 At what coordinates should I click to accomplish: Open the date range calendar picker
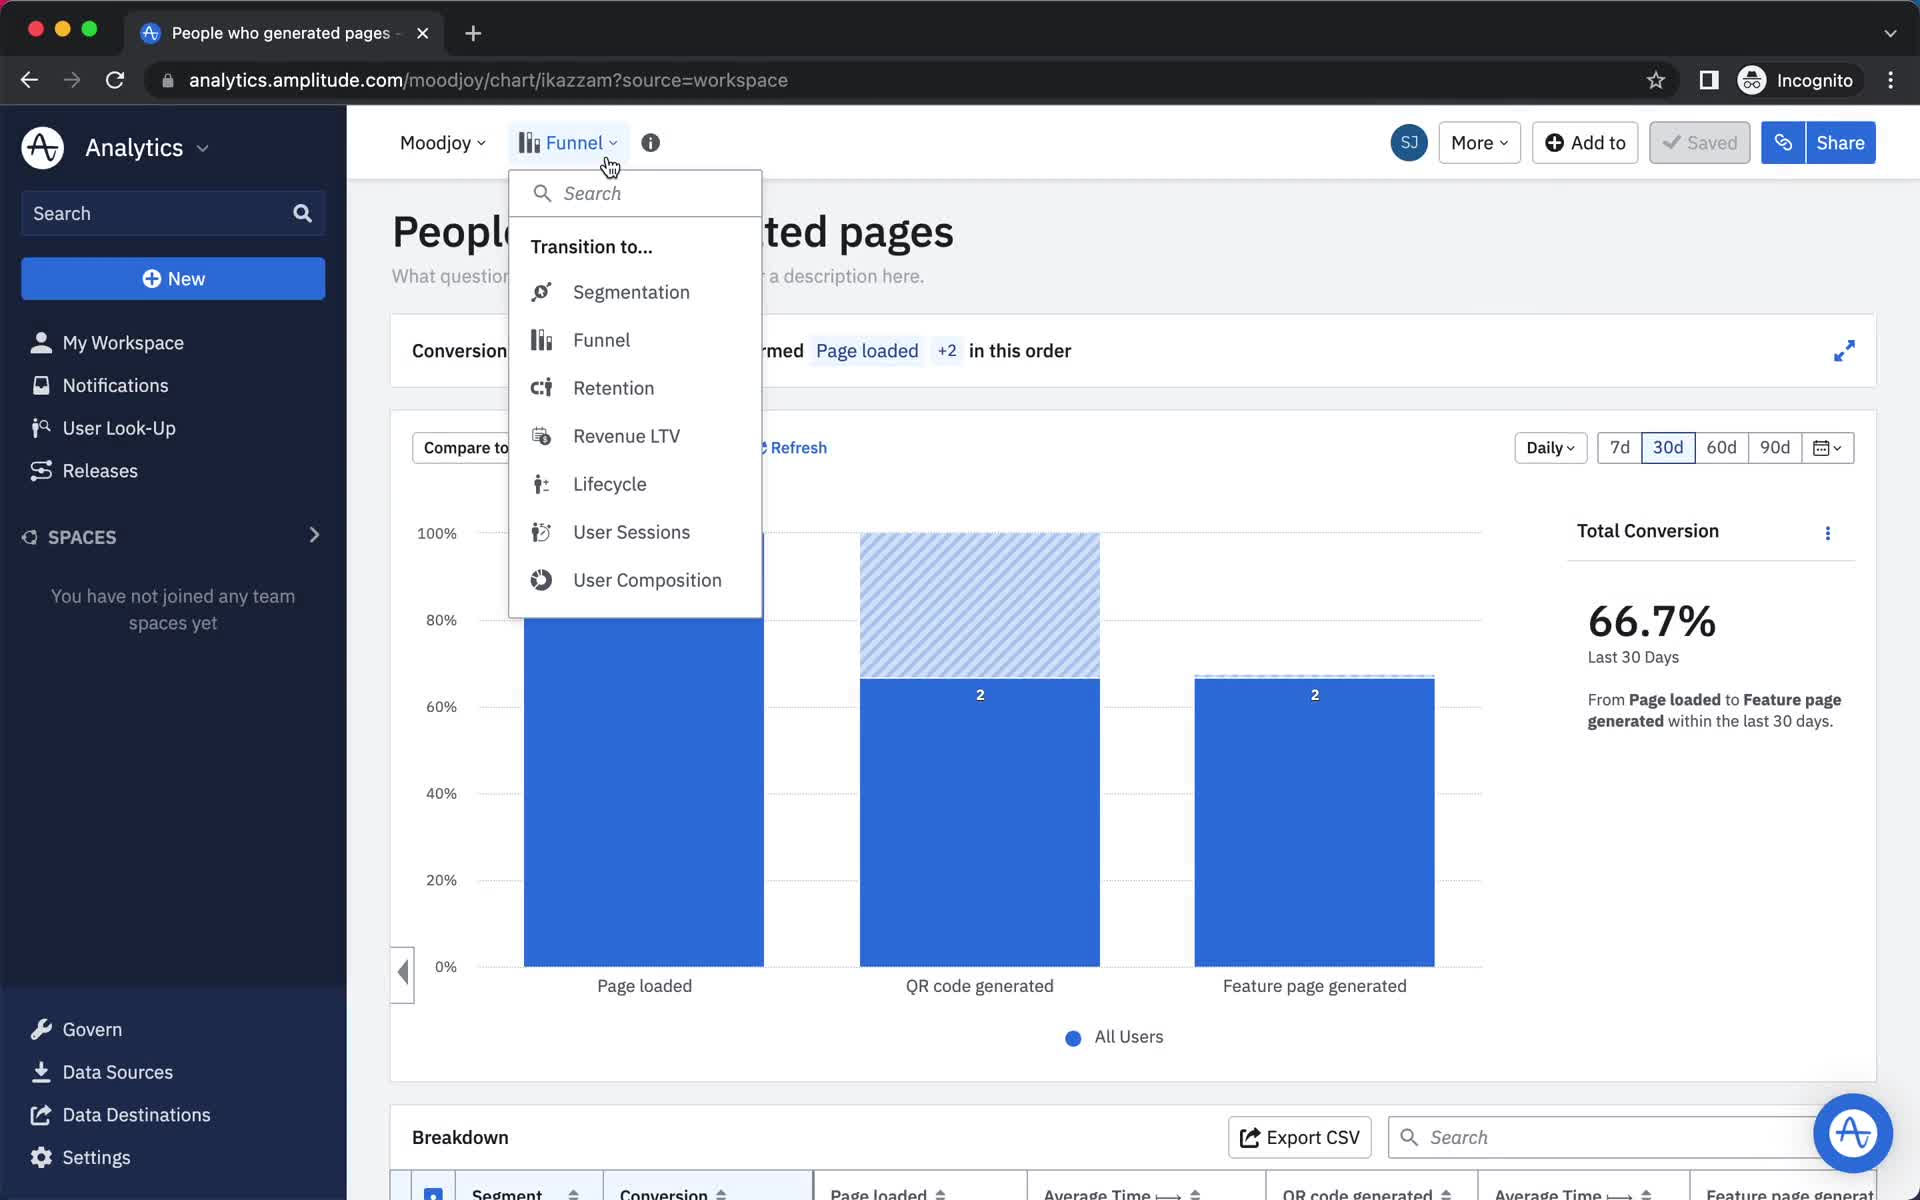(1827, 447)
